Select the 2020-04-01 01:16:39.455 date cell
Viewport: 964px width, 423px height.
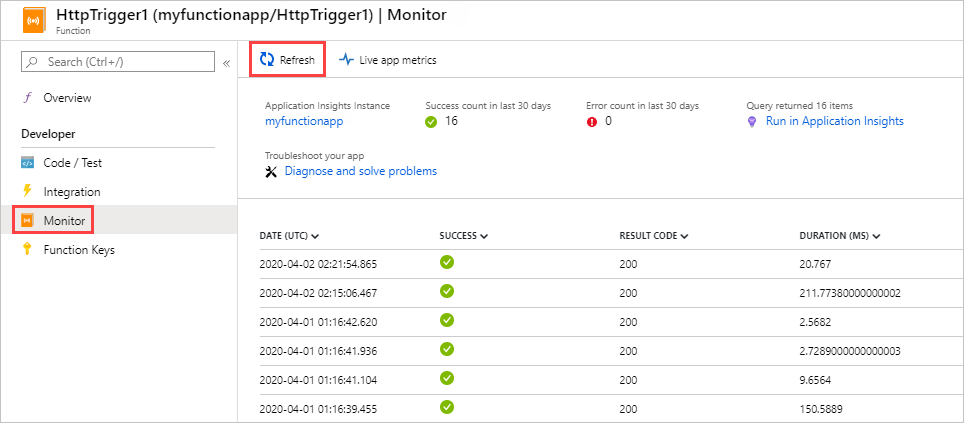click(x=318, y=409)
